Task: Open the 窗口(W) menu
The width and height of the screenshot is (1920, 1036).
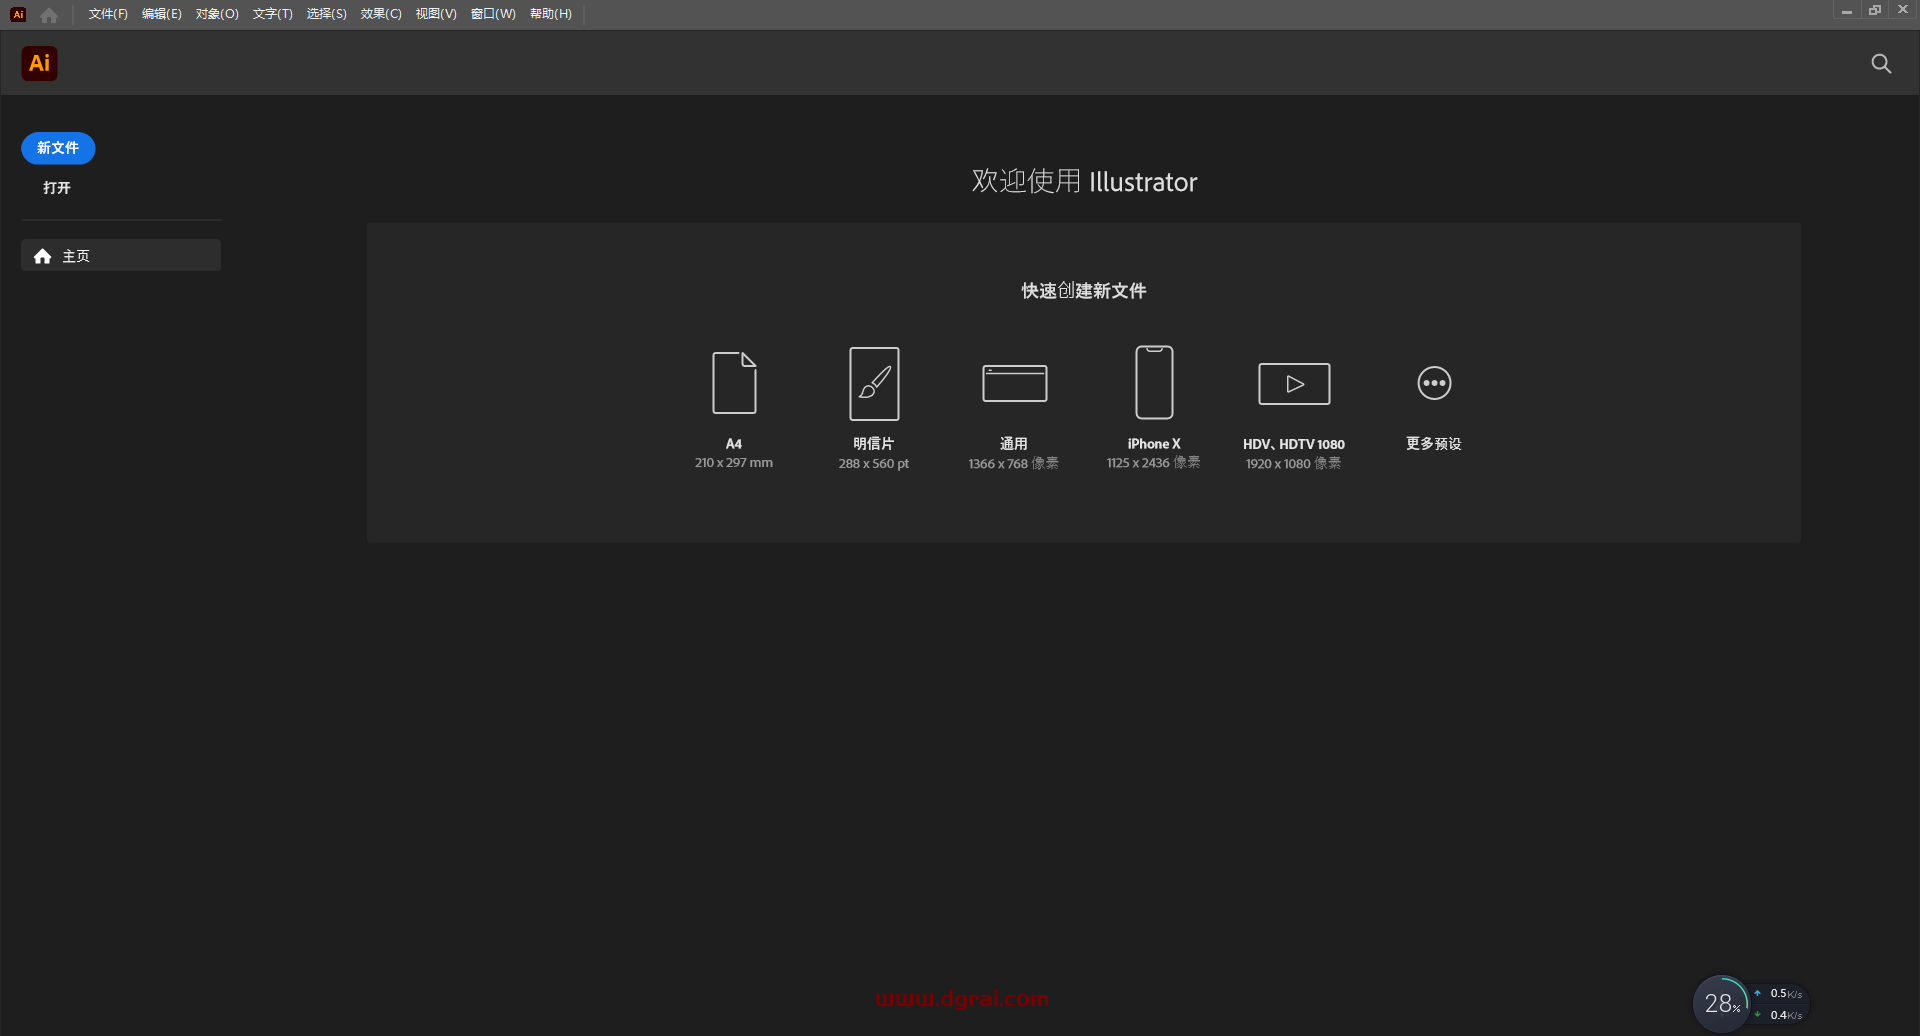Action: (x=491, y=14)
